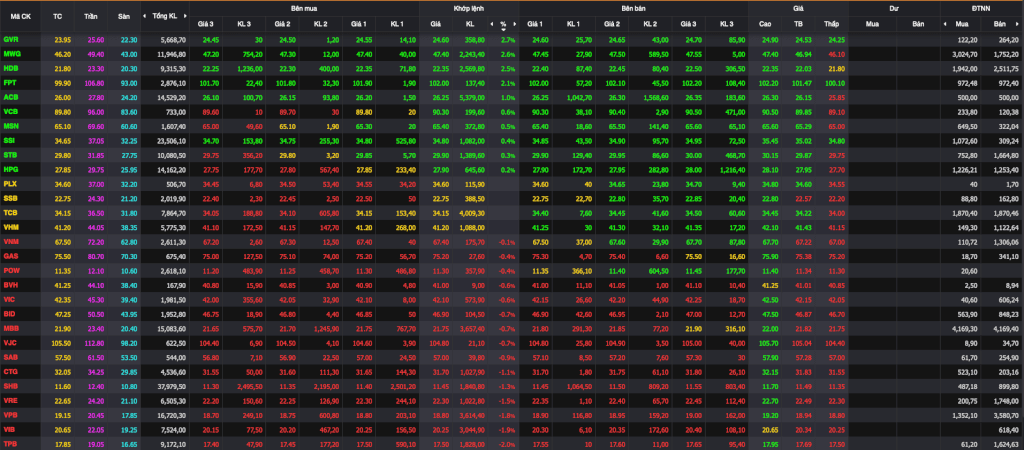
Task: Open GVR stock symbol
Action: [x=10, y=39]
